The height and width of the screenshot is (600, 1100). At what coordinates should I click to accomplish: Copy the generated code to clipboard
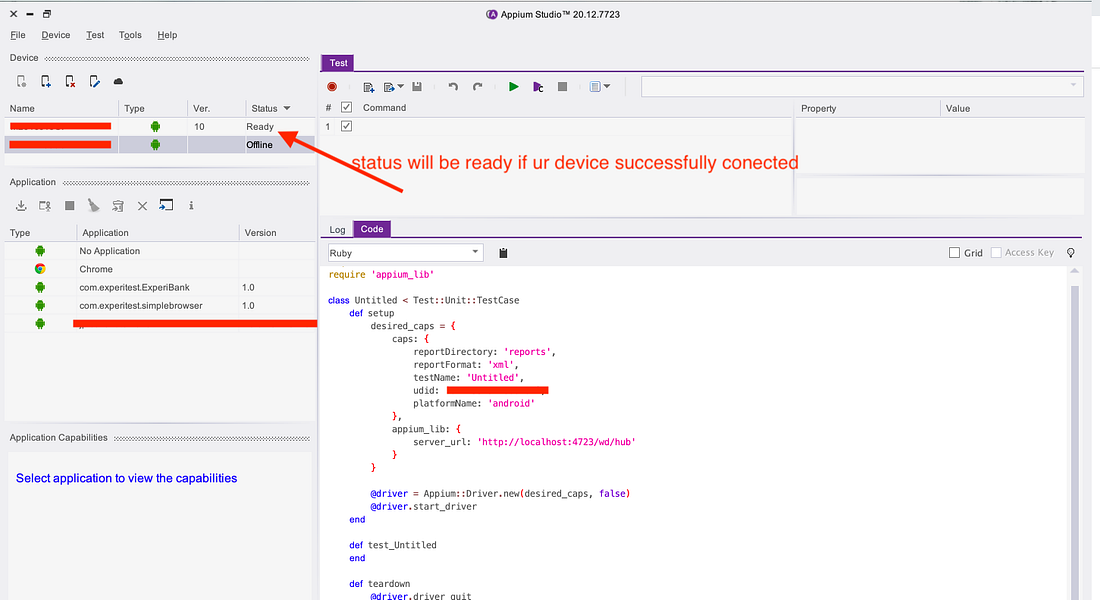pyautogui.click(x=503, y=252)
